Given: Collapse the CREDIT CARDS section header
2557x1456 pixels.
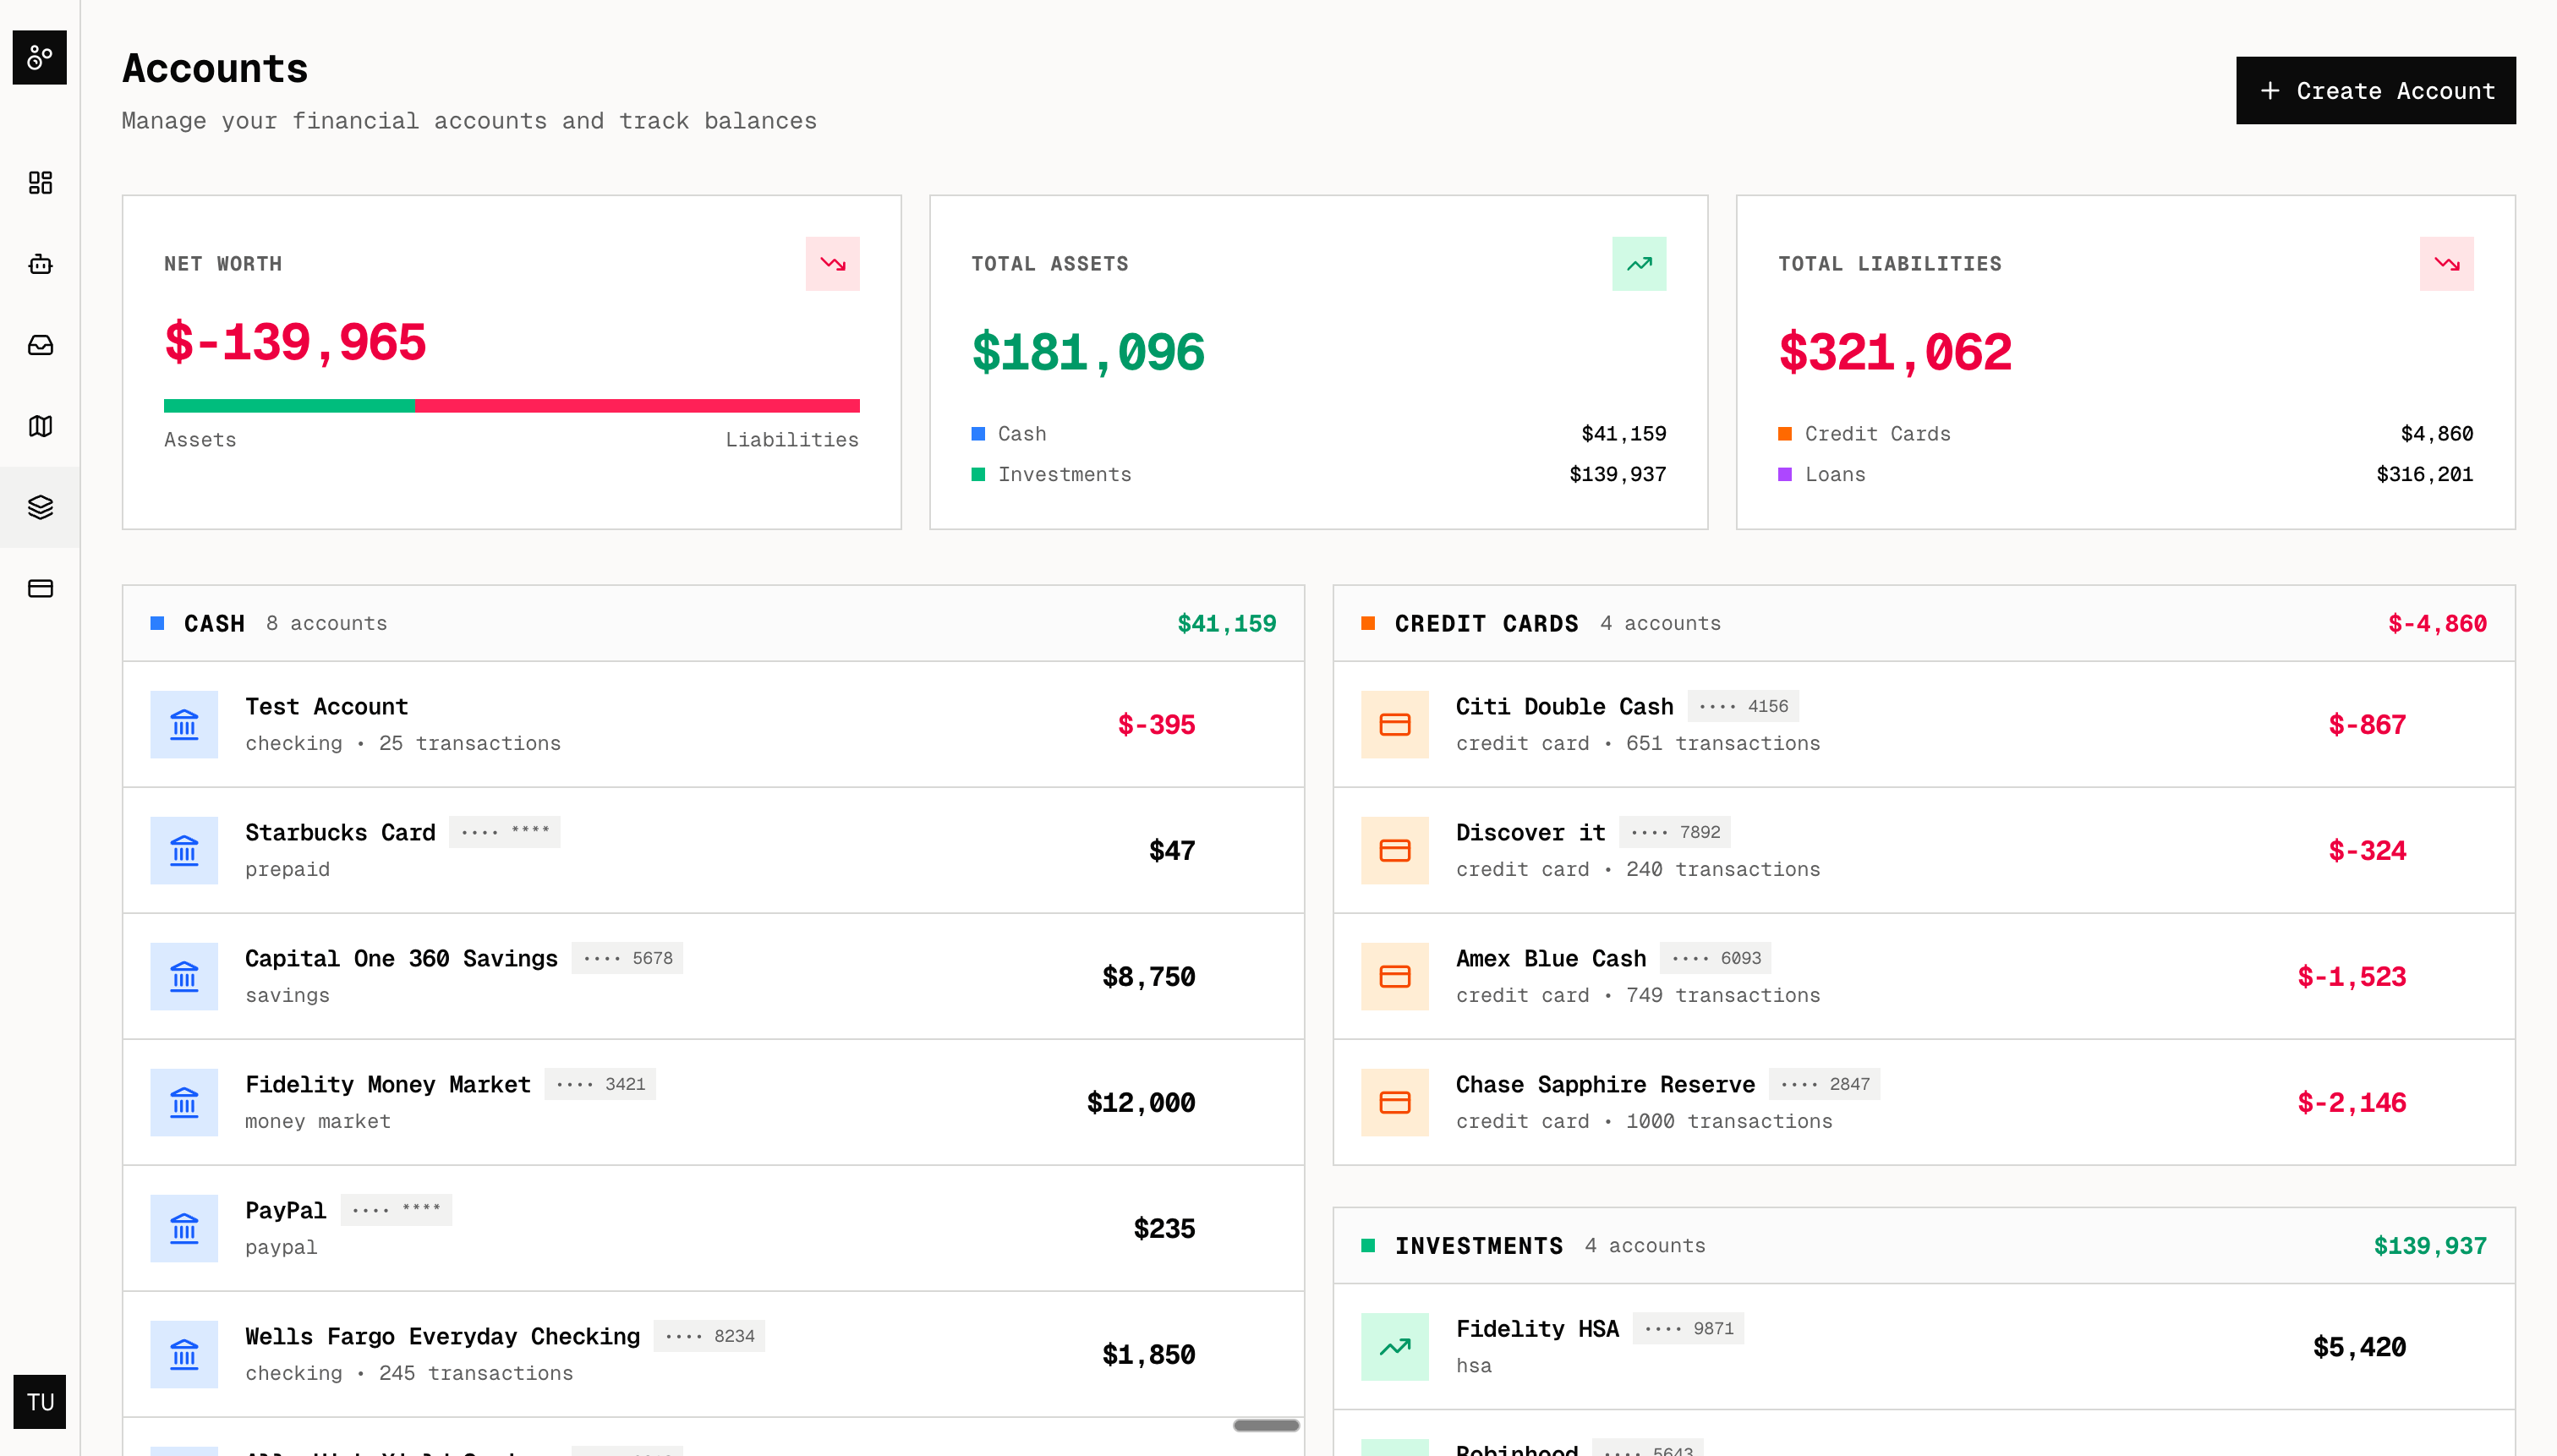Looking at the screenshot, I should pyautogui.click(x=1924, y=622).
